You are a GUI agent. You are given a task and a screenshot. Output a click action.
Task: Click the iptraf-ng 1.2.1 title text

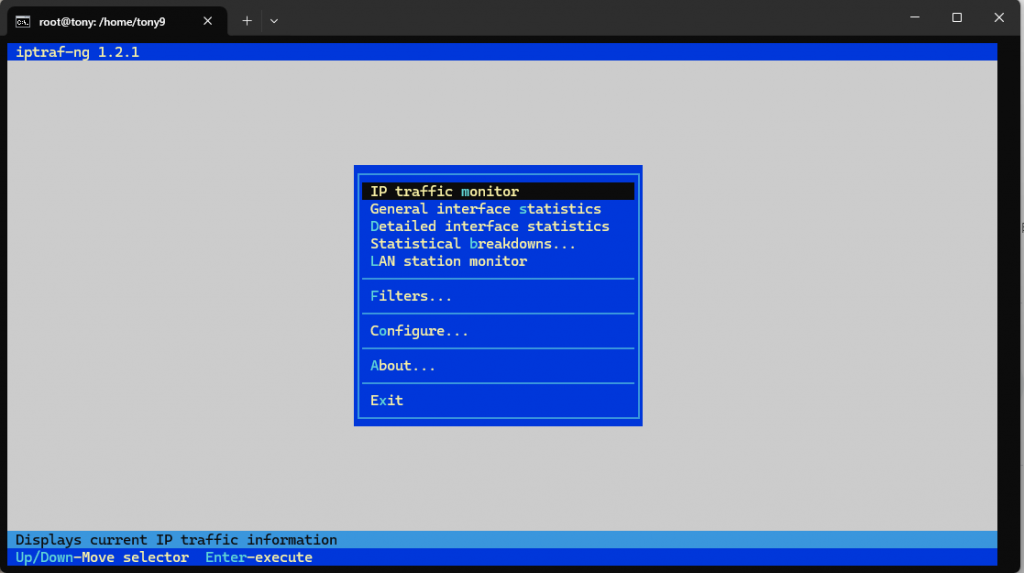point(77,52)
